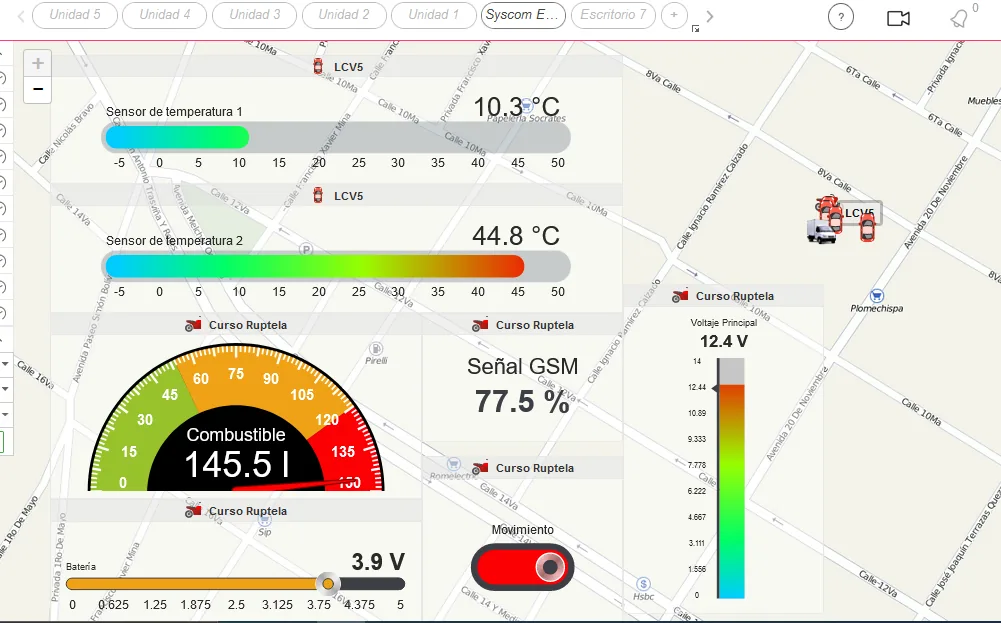Click the Batería slider handle
Image resolution: width=1001 pixels, height=623 pixels.
point(327,583)
